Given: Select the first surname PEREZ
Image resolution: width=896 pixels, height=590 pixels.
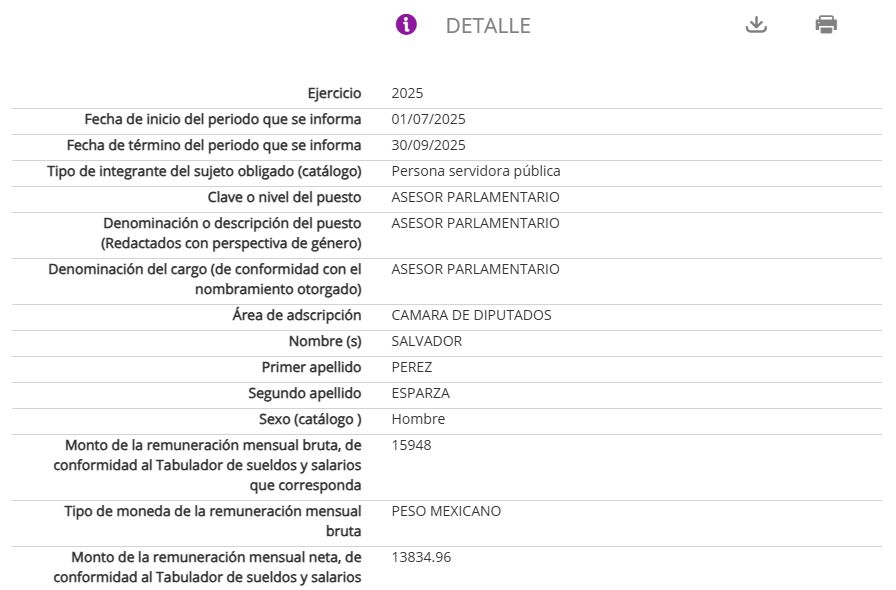Looking at the screenshot, I should tap(412, 367).
